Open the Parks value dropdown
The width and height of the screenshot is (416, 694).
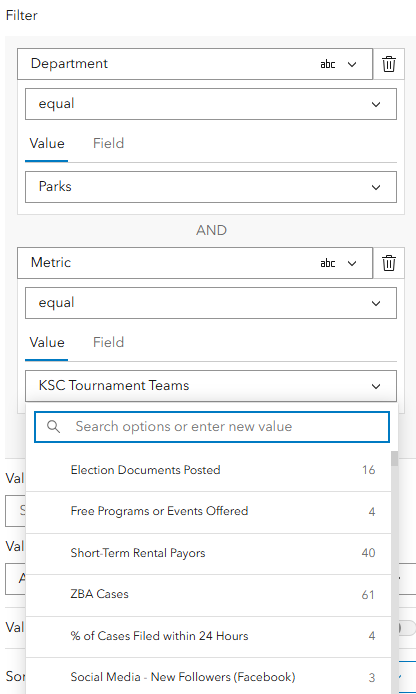coord(211,187)
